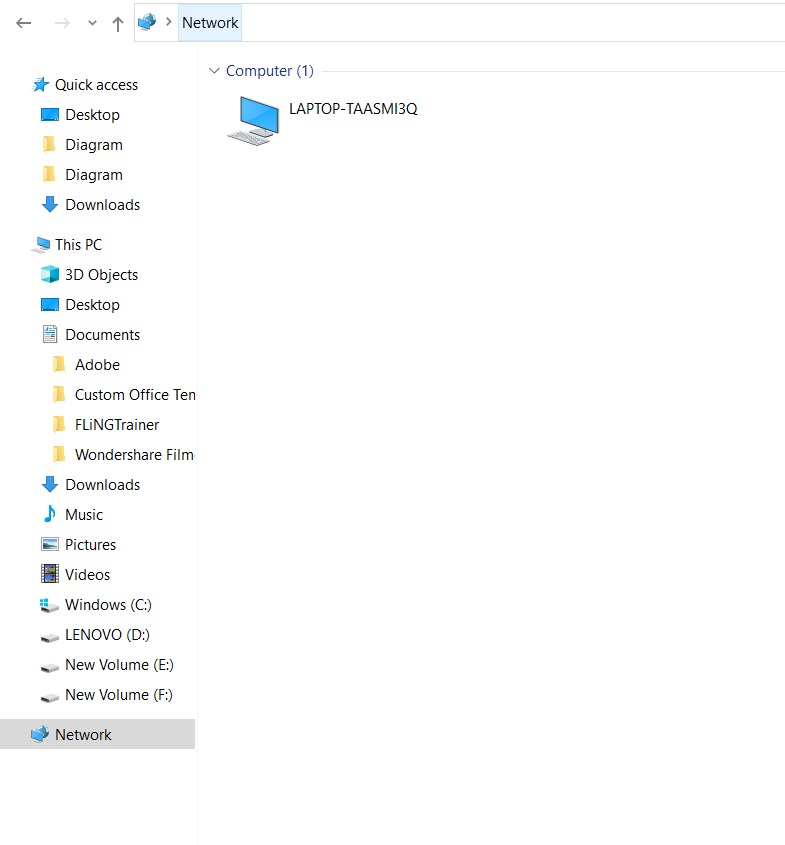
Task: Open the Windows (C:) drive
Action: click(x=108, y=605)
